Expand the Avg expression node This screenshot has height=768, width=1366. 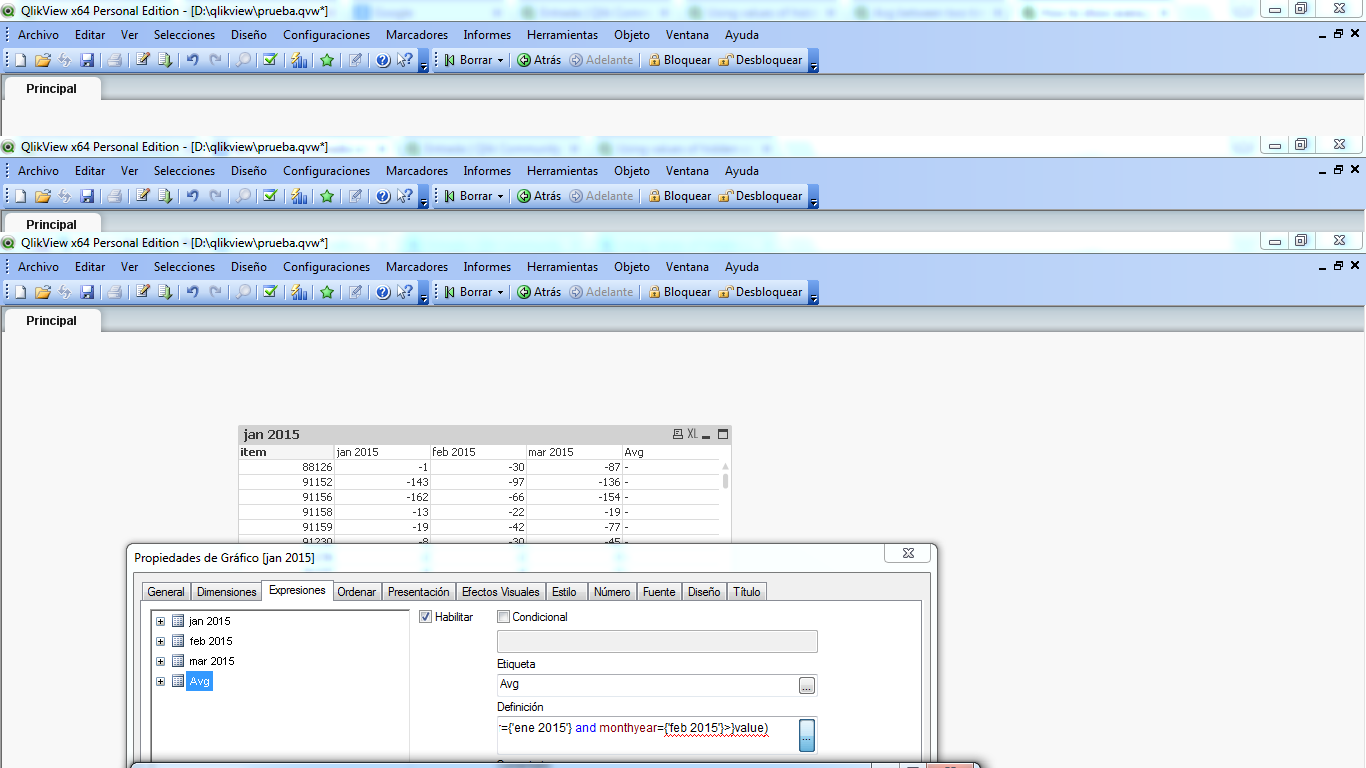click(160, 681)
